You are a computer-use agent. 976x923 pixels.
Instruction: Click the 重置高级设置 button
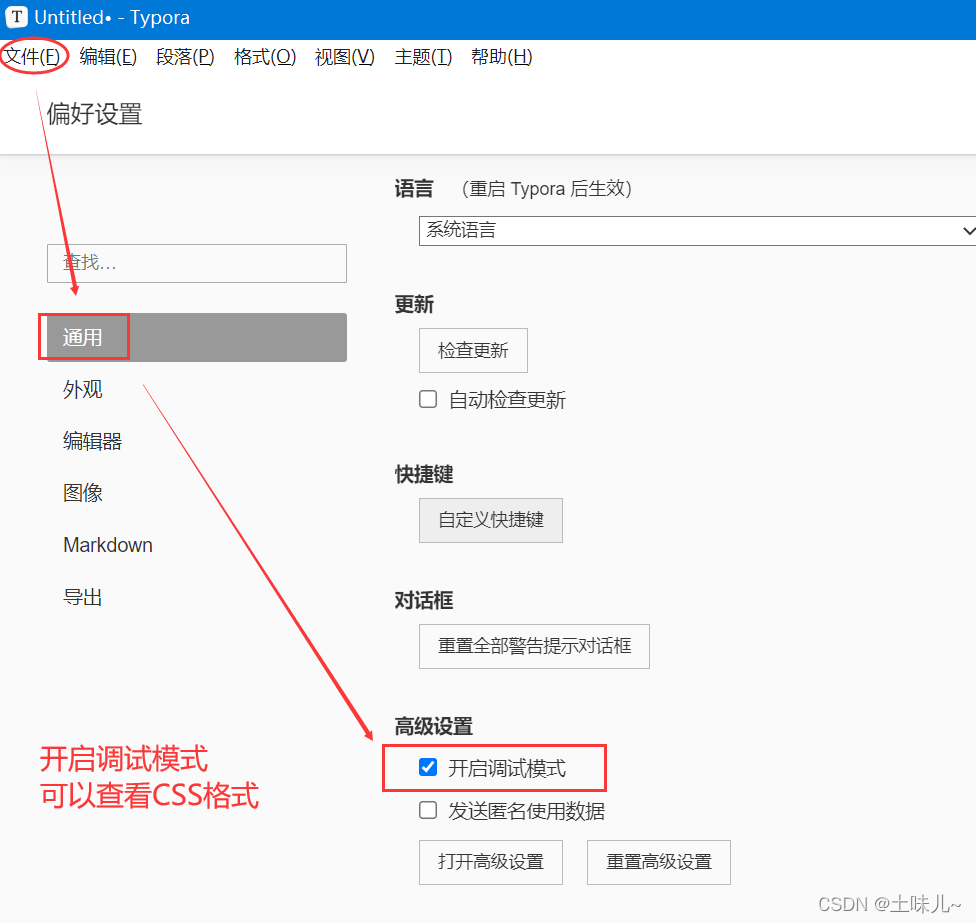point(659,862)
